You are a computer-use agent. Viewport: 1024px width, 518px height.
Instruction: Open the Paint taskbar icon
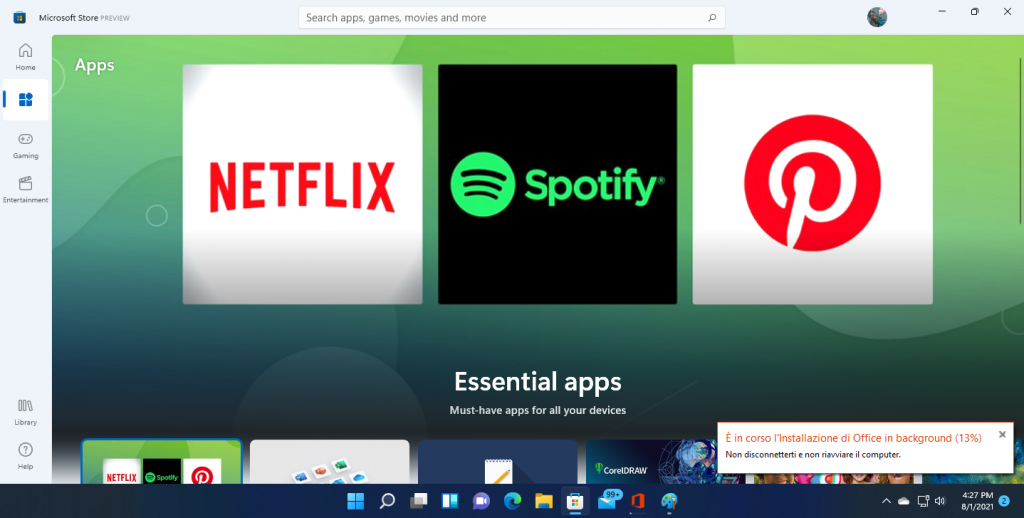tap(669, 501)
